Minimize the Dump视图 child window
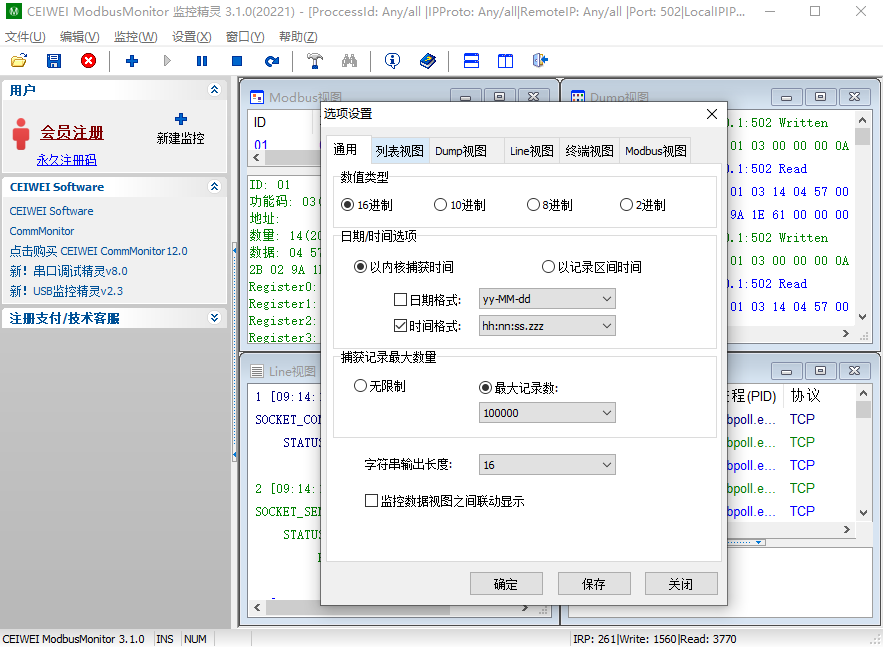 [787, 97]
